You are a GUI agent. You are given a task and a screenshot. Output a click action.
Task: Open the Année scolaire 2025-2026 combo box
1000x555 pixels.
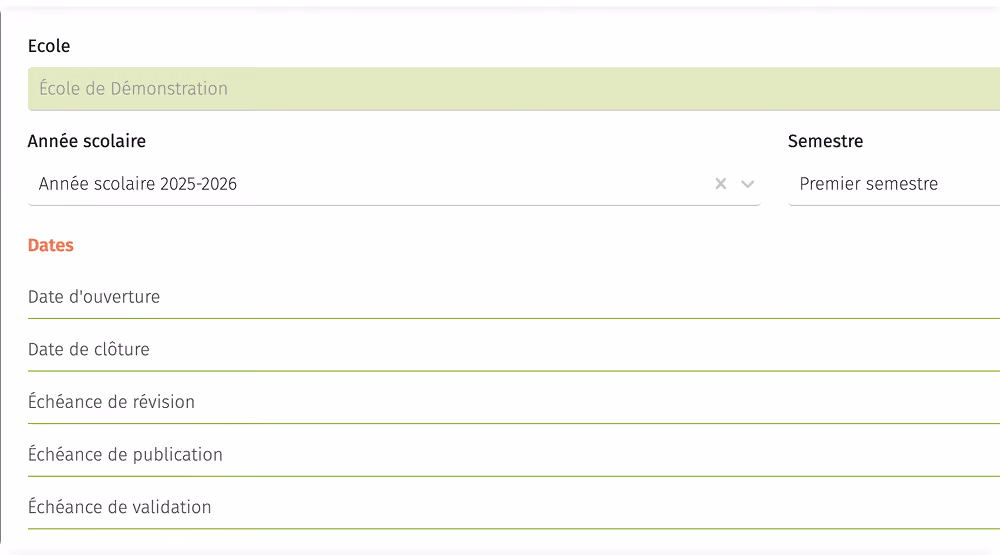(x=394, y=184)
